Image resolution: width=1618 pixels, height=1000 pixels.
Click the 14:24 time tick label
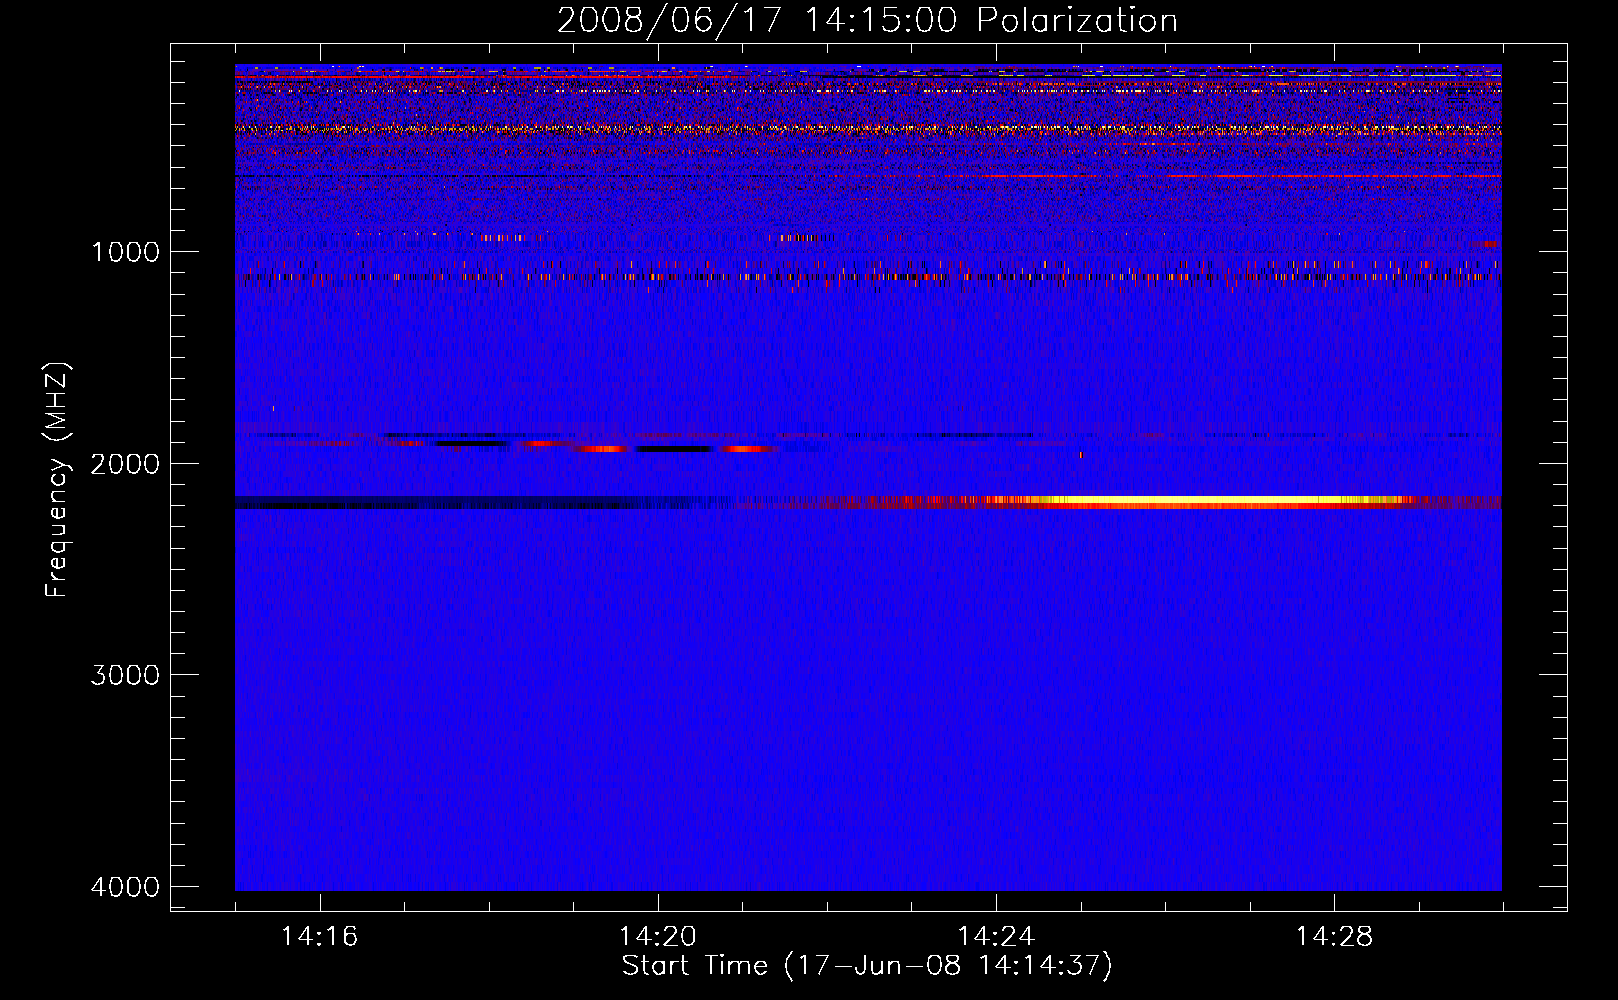coord(996,937)
